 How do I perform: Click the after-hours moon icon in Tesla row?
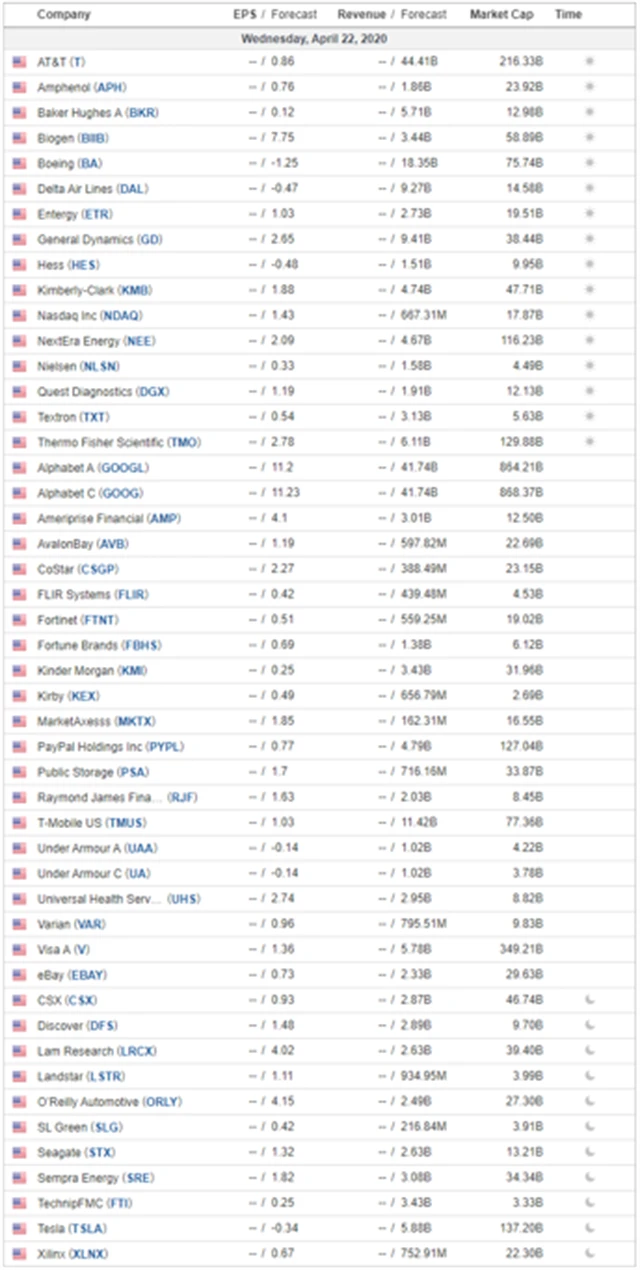coord(590,1228)
